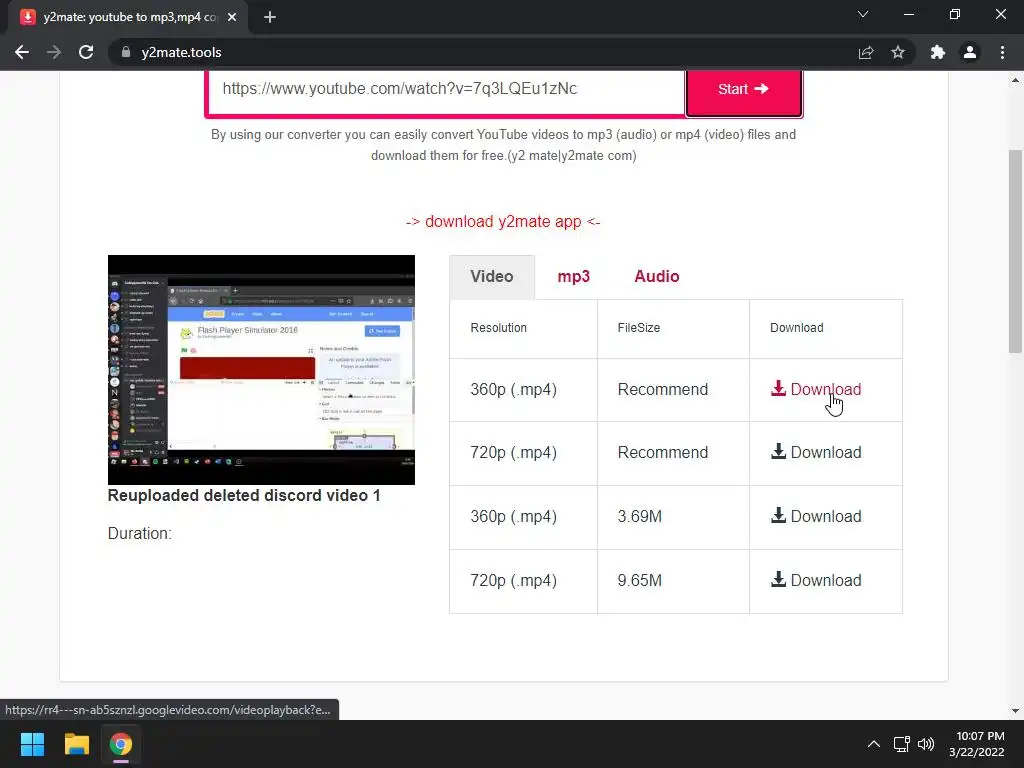The height and width of the screenshot is (768, 1024).
Task: Switch to the mp3 tab
Action: coord(573,276)
